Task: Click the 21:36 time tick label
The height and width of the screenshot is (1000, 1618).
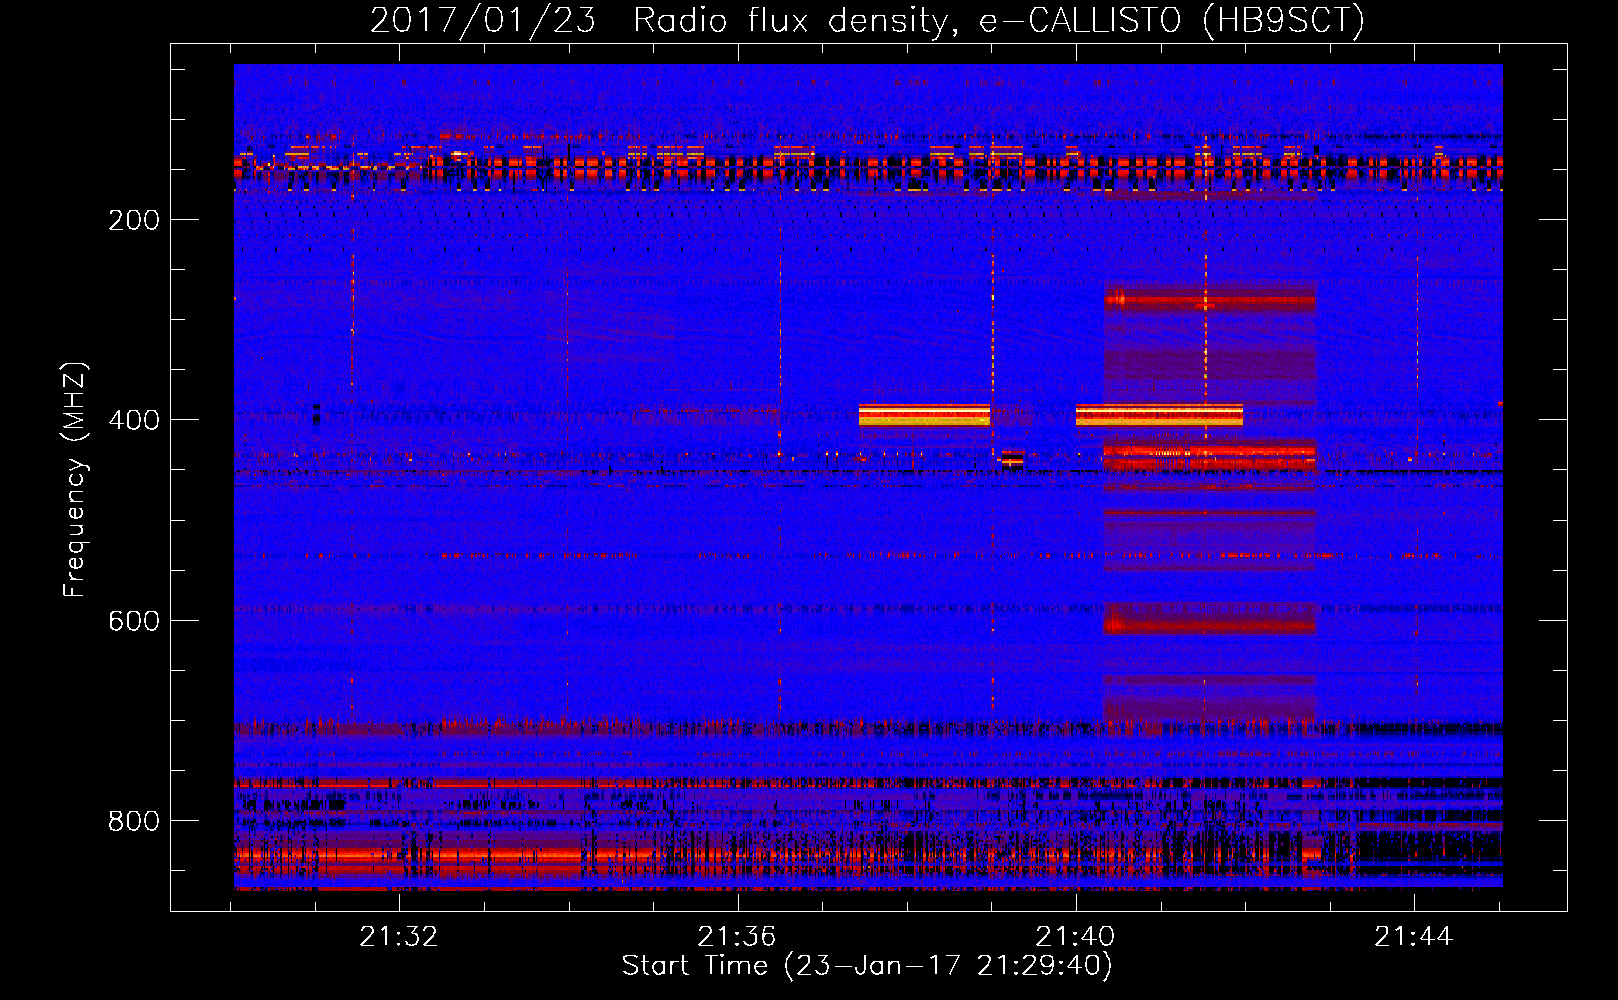Action: point(737,937)
